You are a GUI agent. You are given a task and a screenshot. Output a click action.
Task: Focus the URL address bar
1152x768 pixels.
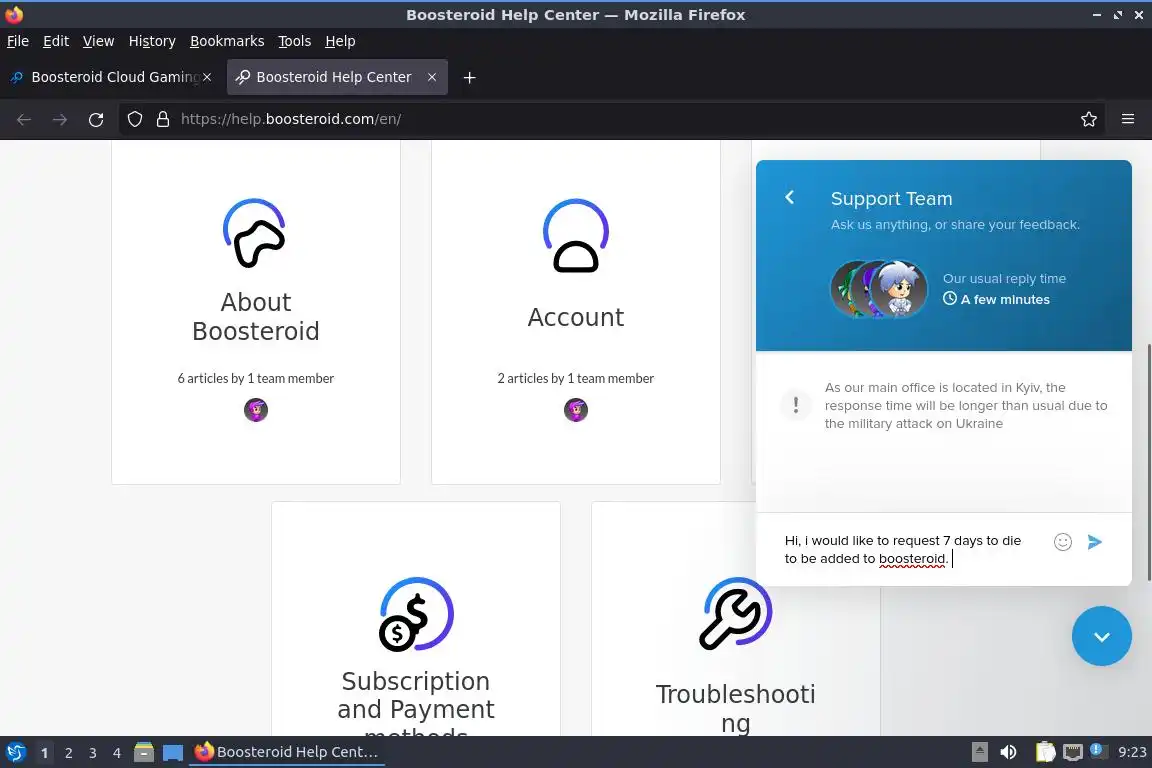610,119
